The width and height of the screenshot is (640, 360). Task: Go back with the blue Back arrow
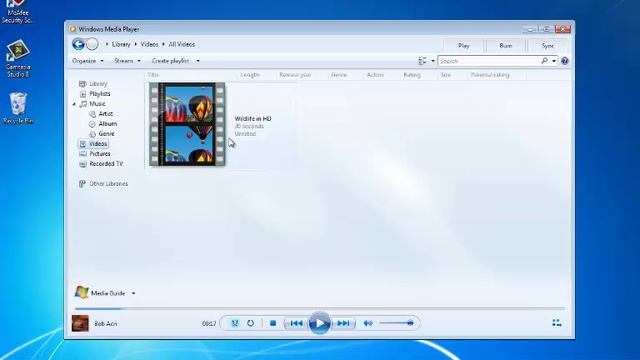78,44
